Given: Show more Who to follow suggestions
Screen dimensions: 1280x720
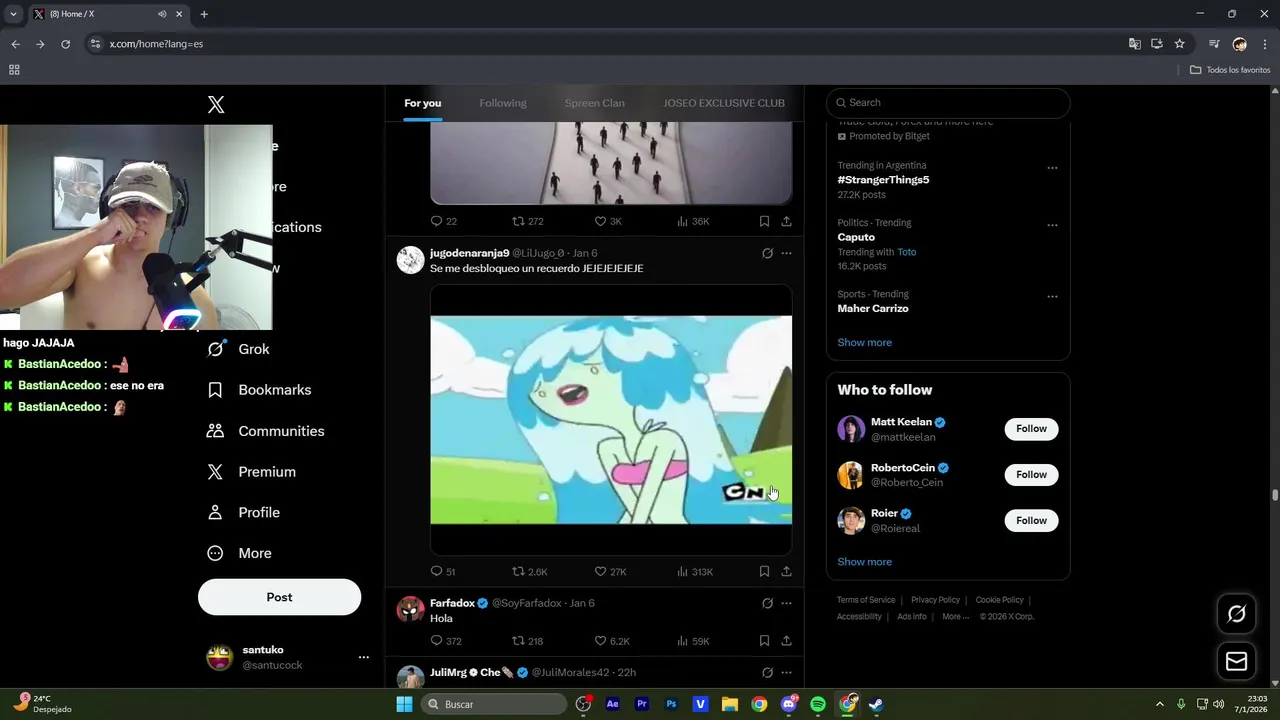Looking at the screenshot, I should click(x=864, y=562).
